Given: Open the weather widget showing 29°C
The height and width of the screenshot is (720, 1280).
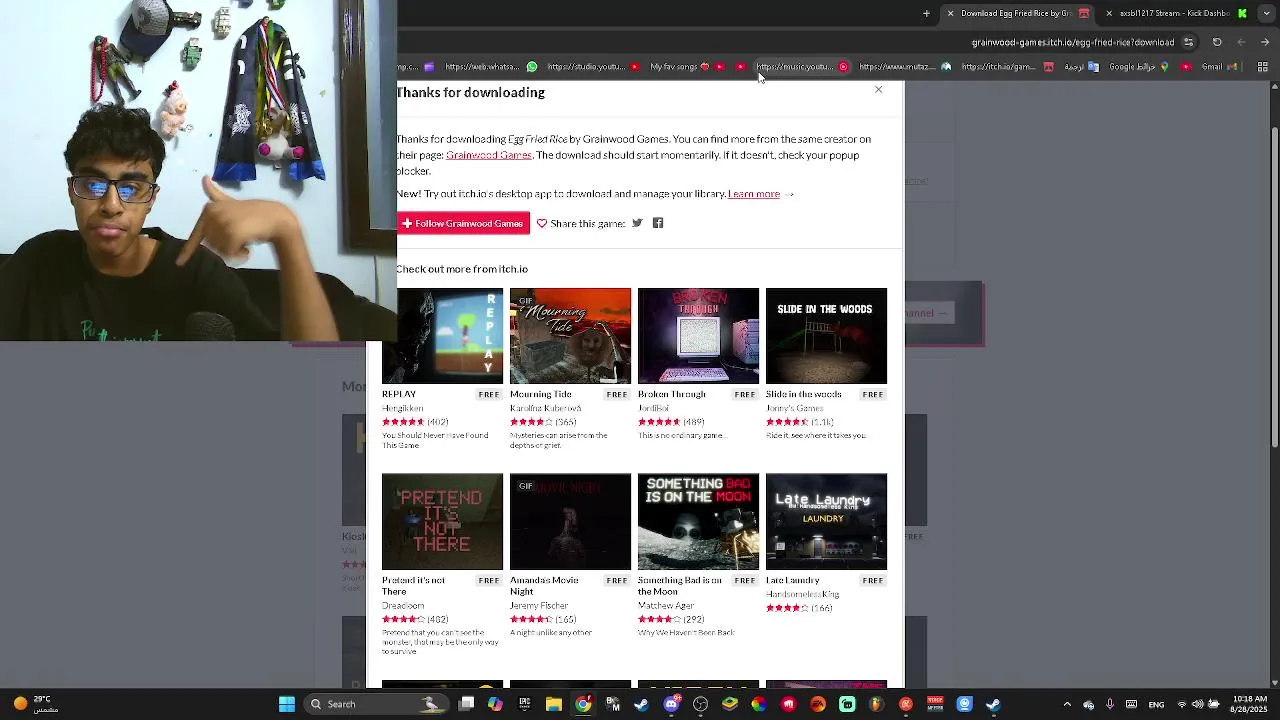Looking at the screenshot, I should (x=33, y=704).
